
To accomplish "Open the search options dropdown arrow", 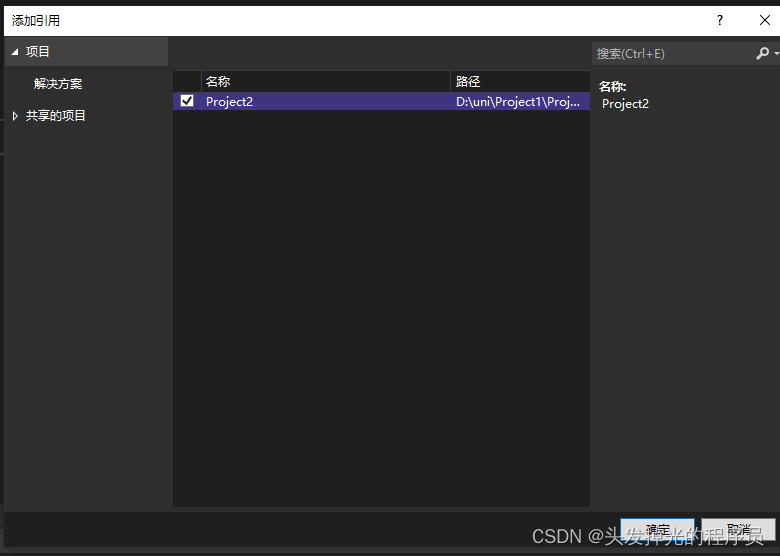I will (x=776, y=53).
